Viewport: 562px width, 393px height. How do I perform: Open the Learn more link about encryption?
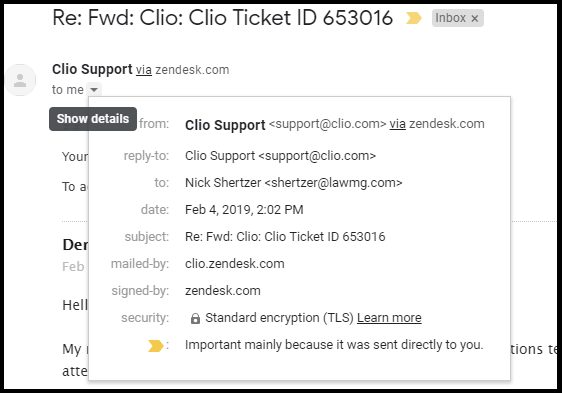(x=389, y=318)
